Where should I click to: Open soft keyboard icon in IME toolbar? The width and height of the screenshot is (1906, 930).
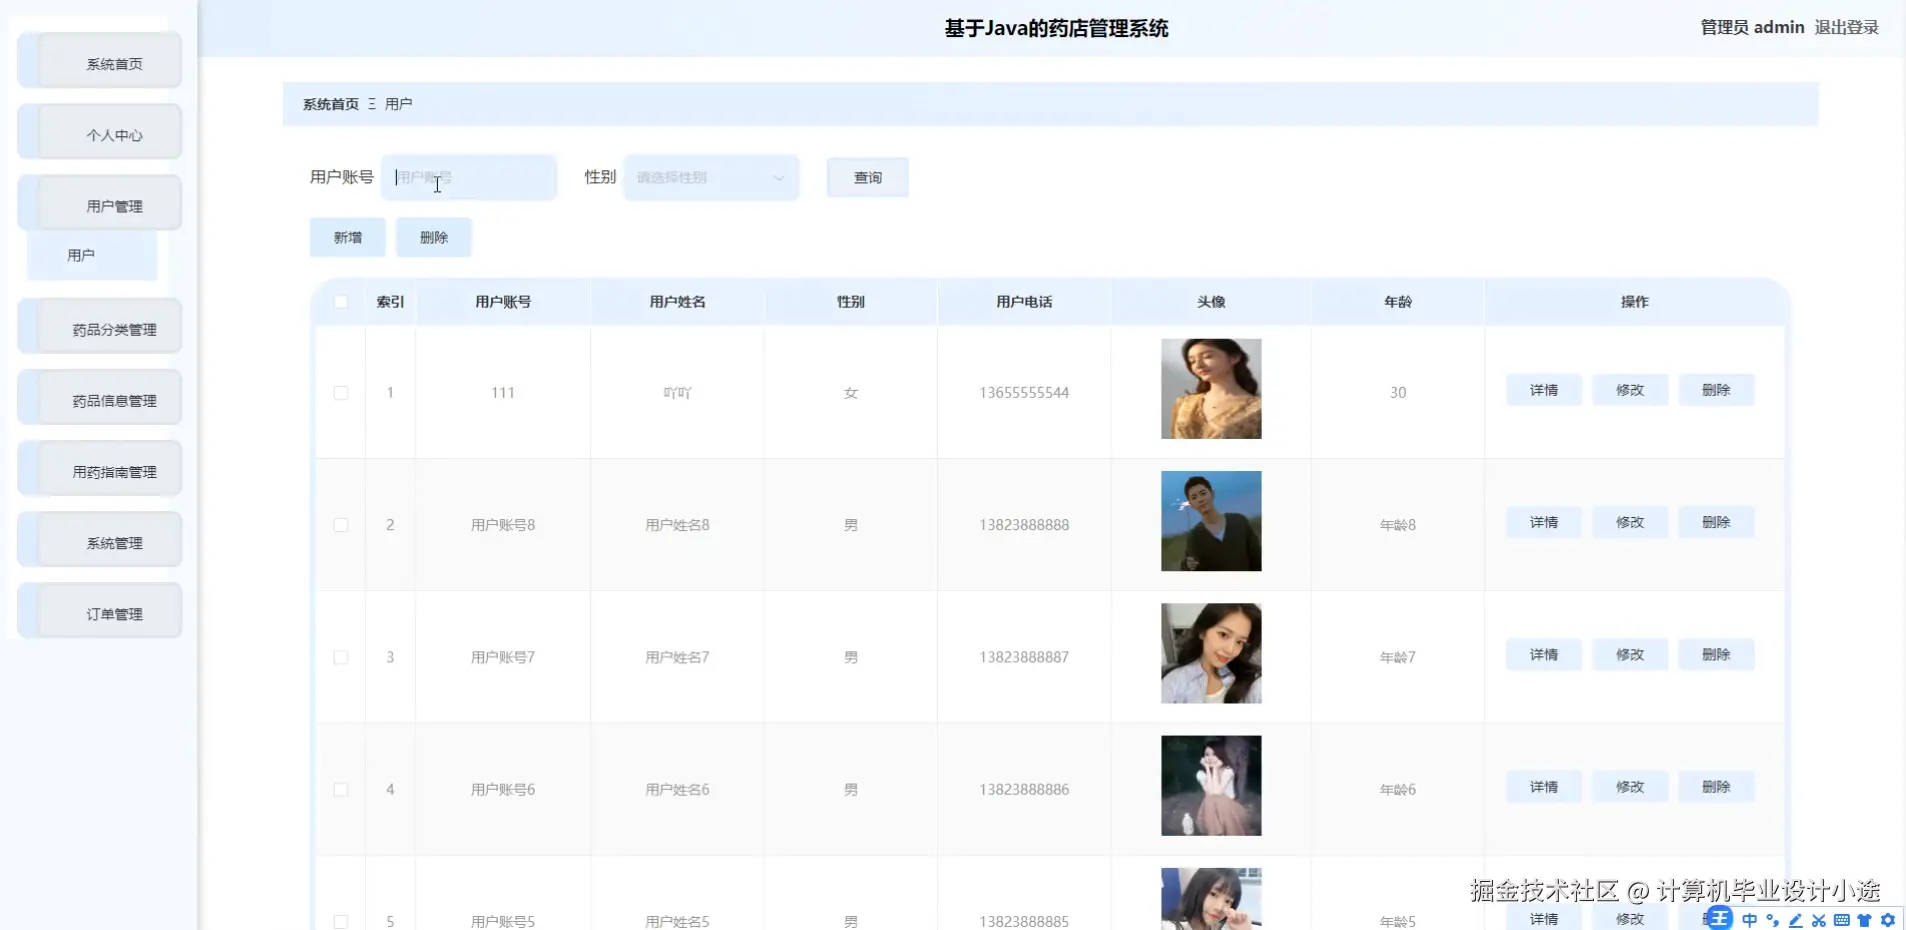(x=1842, y=920)
